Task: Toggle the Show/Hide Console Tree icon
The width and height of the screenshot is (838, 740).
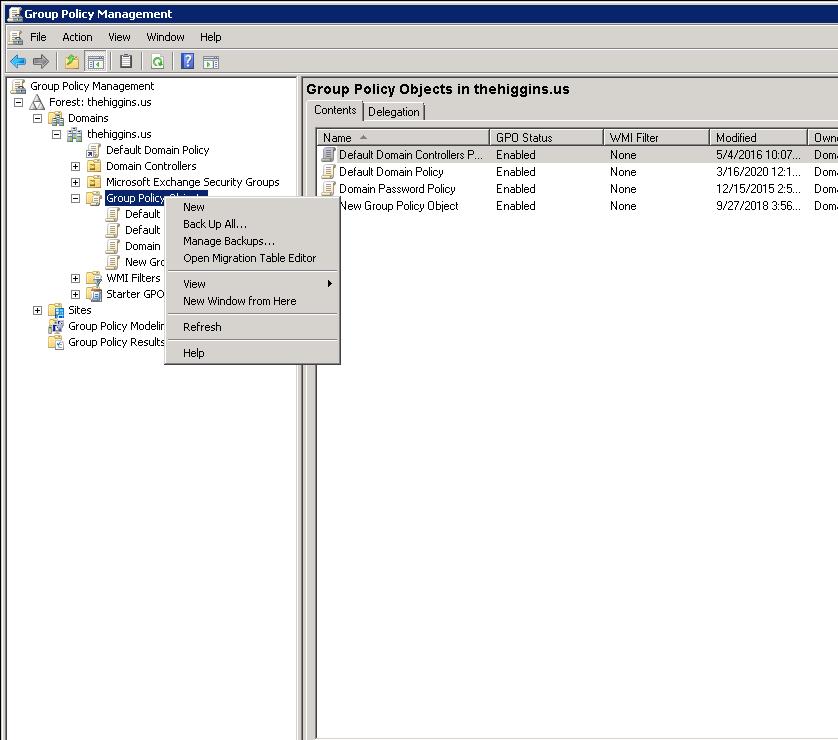Action: pos(94,61)
